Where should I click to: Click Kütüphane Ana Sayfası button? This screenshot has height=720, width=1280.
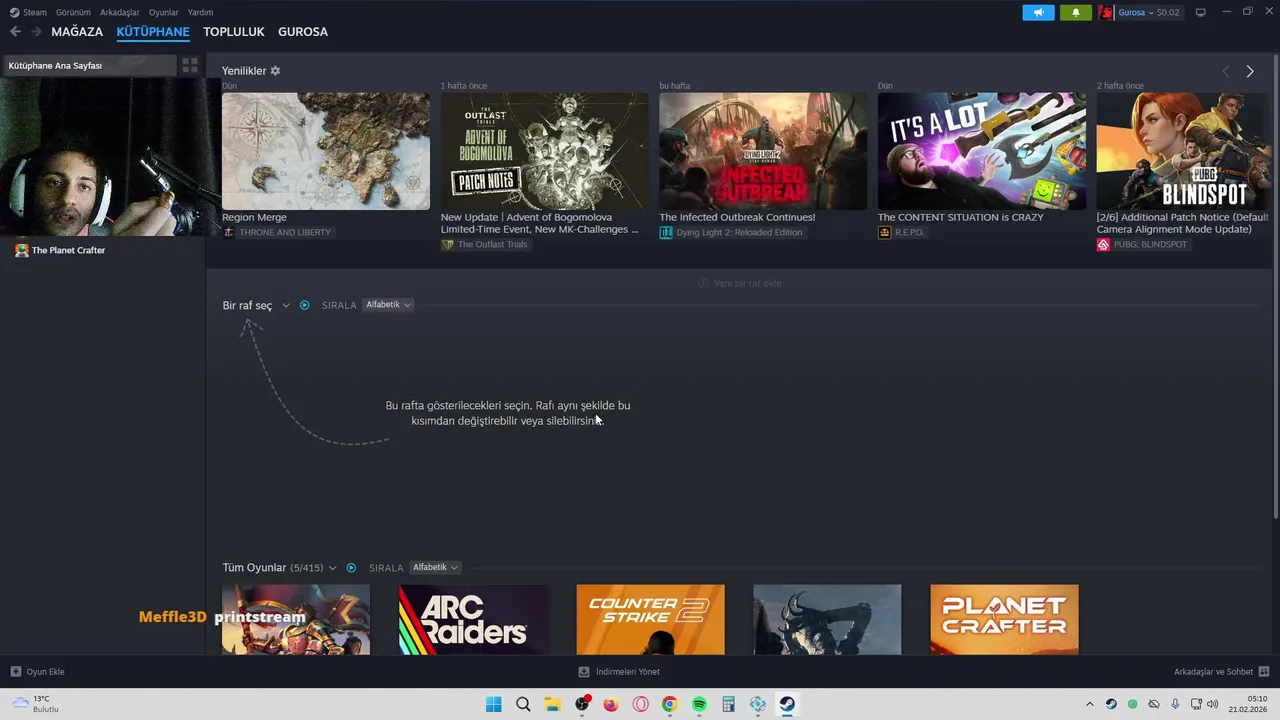click(88, 65)
